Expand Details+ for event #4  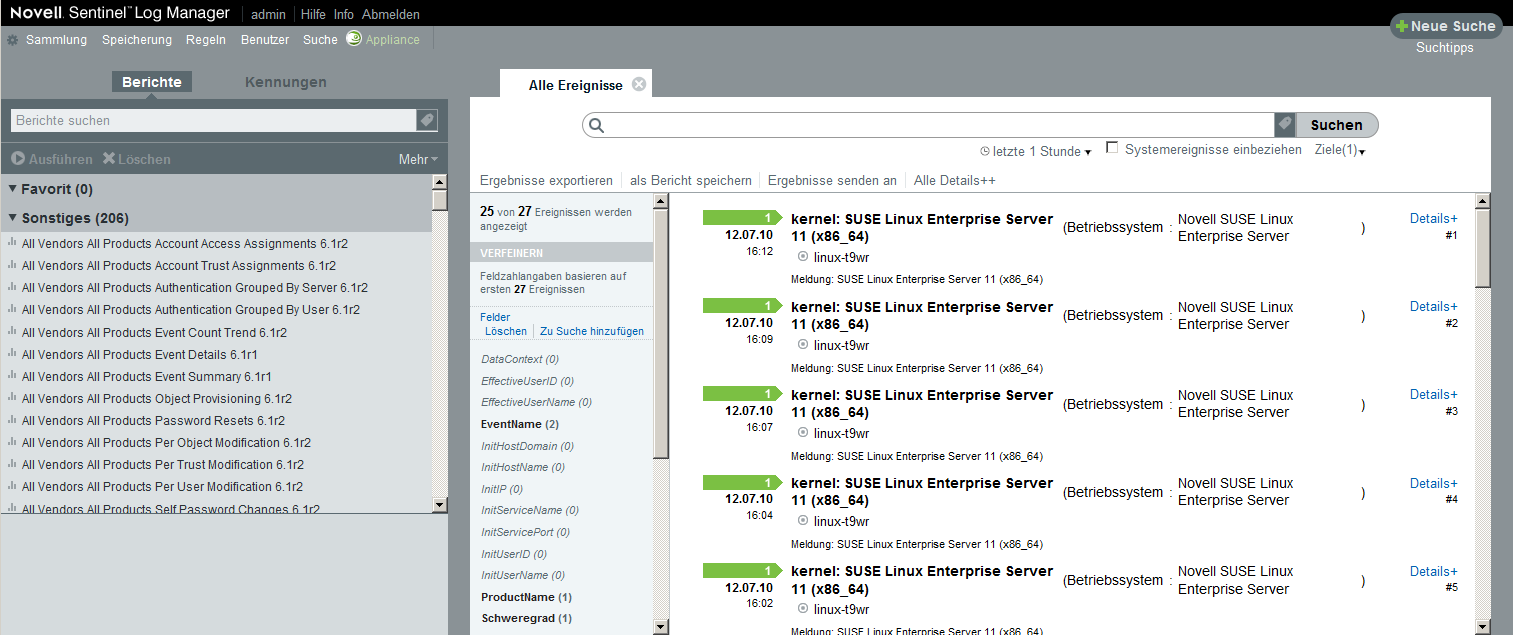click(1433, 483)
